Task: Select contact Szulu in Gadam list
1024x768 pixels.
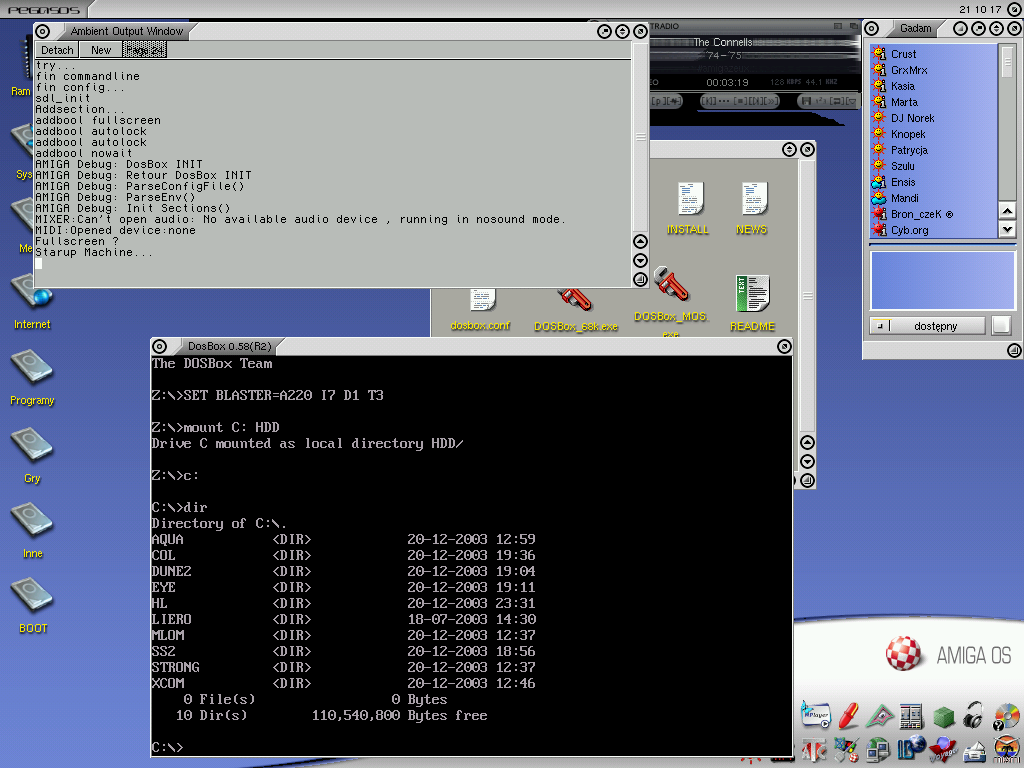Action: 934,166
